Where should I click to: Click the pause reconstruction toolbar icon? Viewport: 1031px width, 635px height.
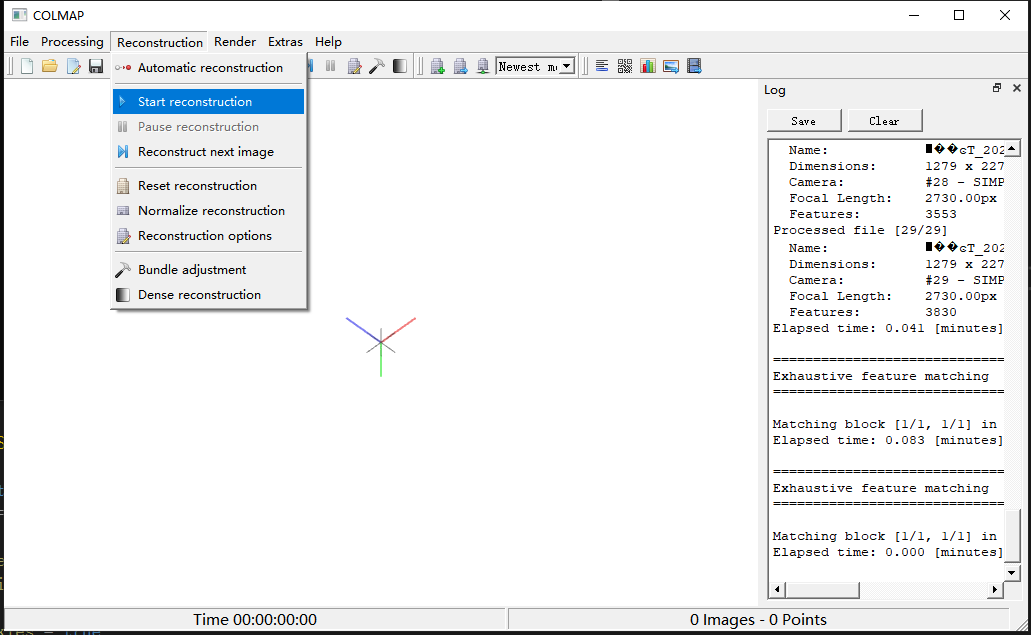tap(331, 66)
